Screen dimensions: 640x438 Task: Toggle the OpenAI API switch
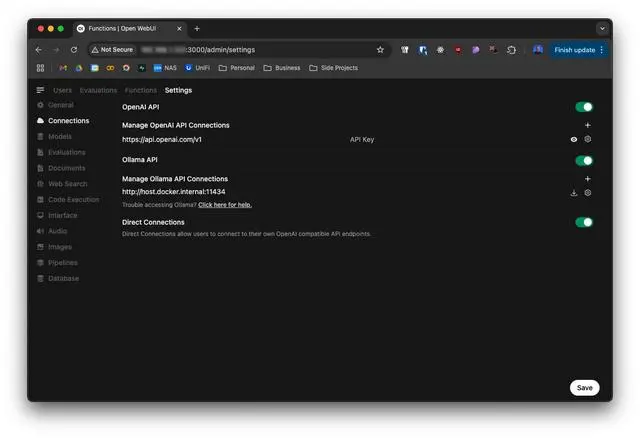(584, 107)
